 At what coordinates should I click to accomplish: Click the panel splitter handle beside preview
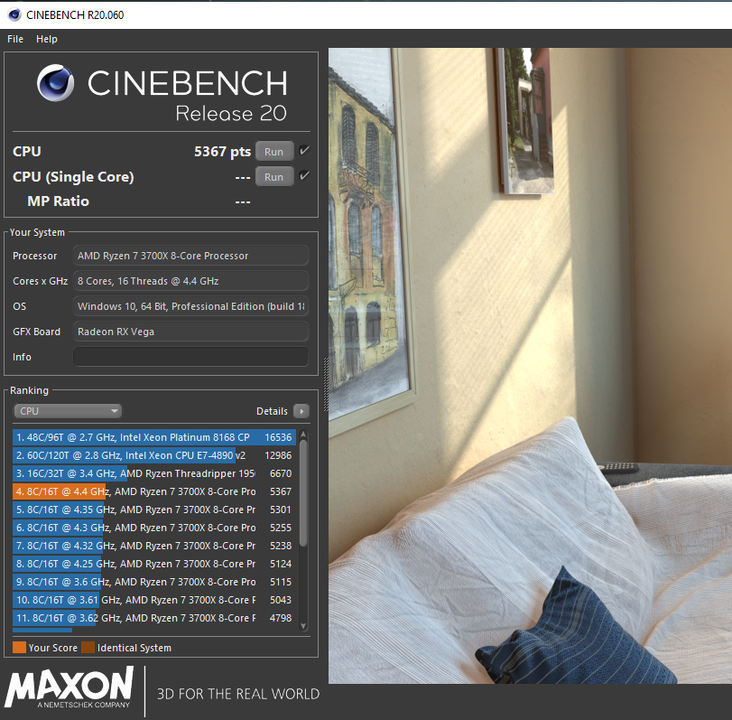tap(325, 384)
